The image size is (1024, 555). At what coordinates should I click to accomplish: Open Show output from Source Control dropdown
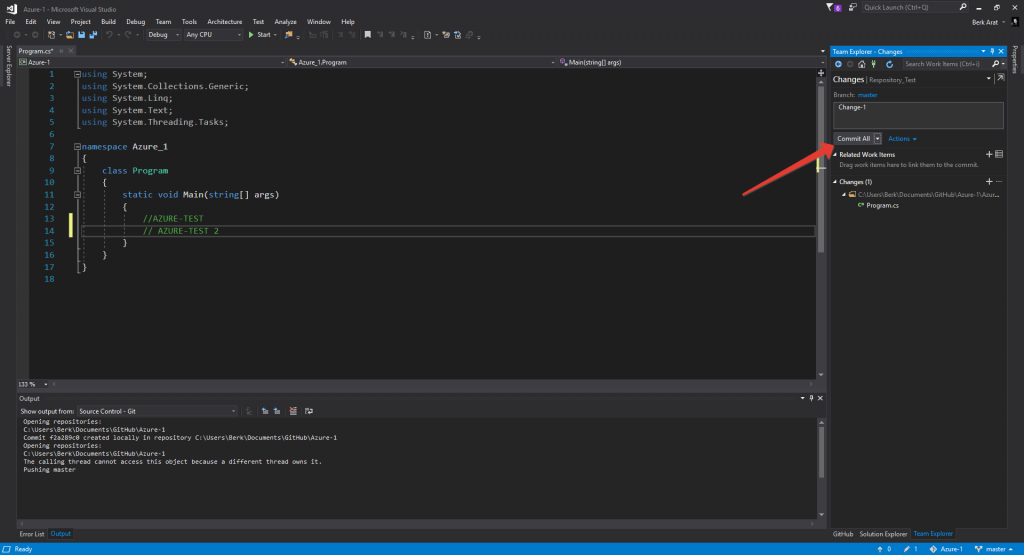click(157, 411)
